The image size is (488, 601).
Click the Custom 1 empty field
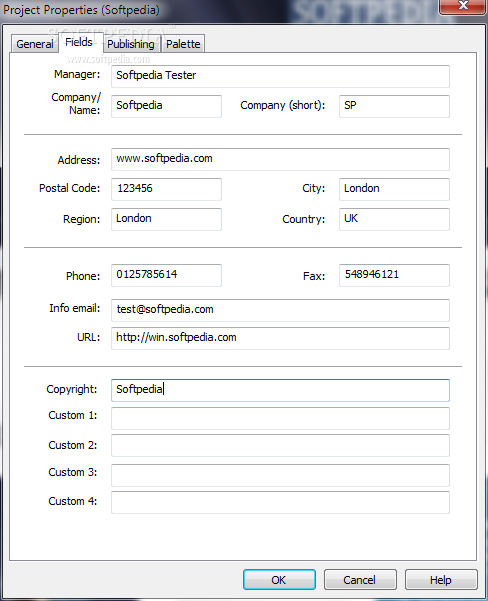(x=280, y=418)
